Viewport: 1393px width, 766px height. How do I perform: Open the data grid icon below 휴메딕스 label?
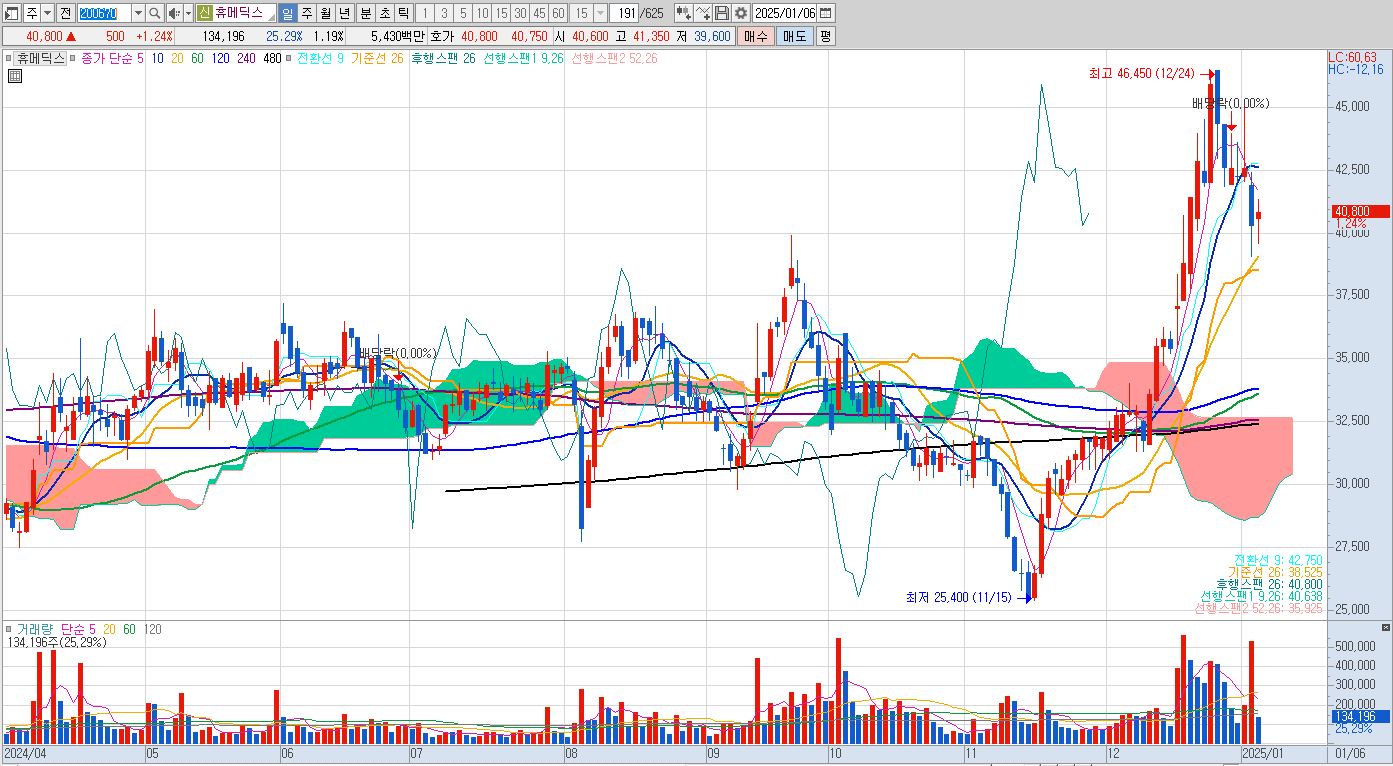coord(15,74)
